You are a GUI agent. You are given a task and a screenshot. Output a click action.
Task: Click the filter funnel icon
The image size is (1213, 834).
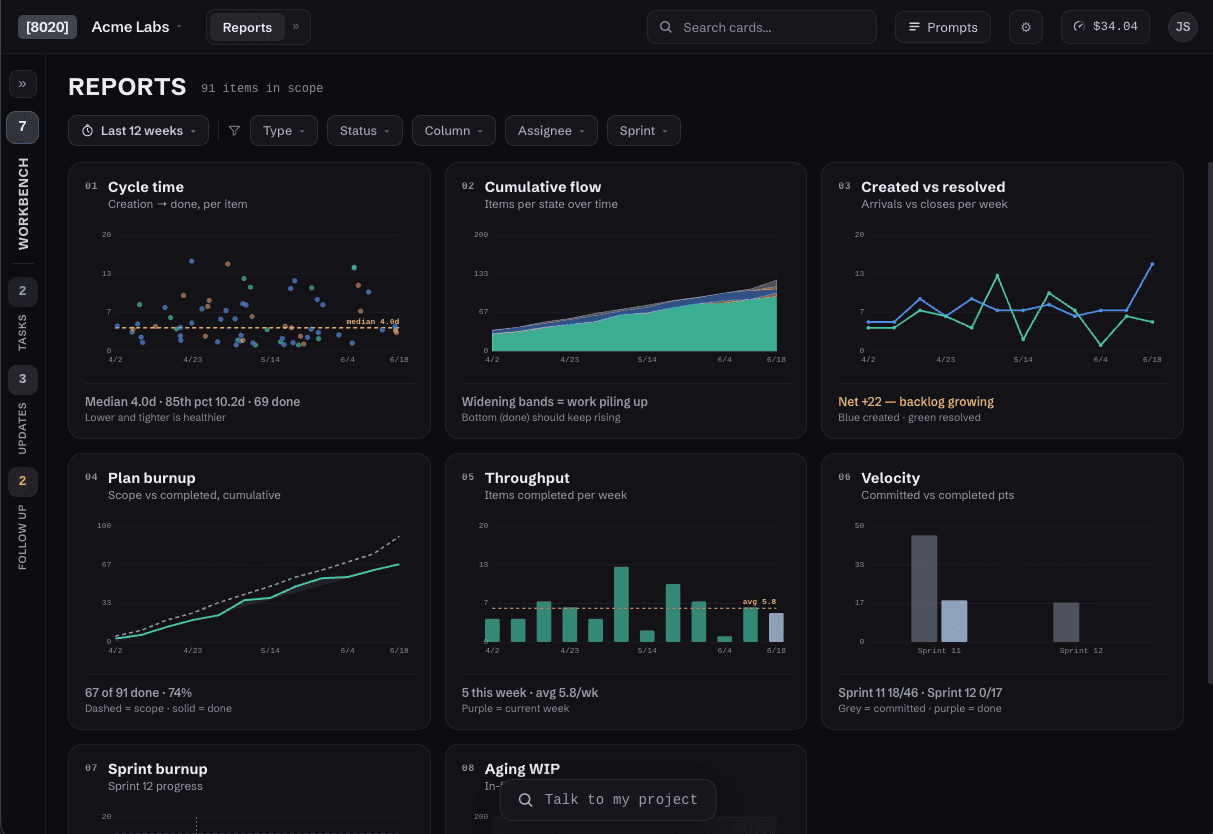tap(234, 131)
